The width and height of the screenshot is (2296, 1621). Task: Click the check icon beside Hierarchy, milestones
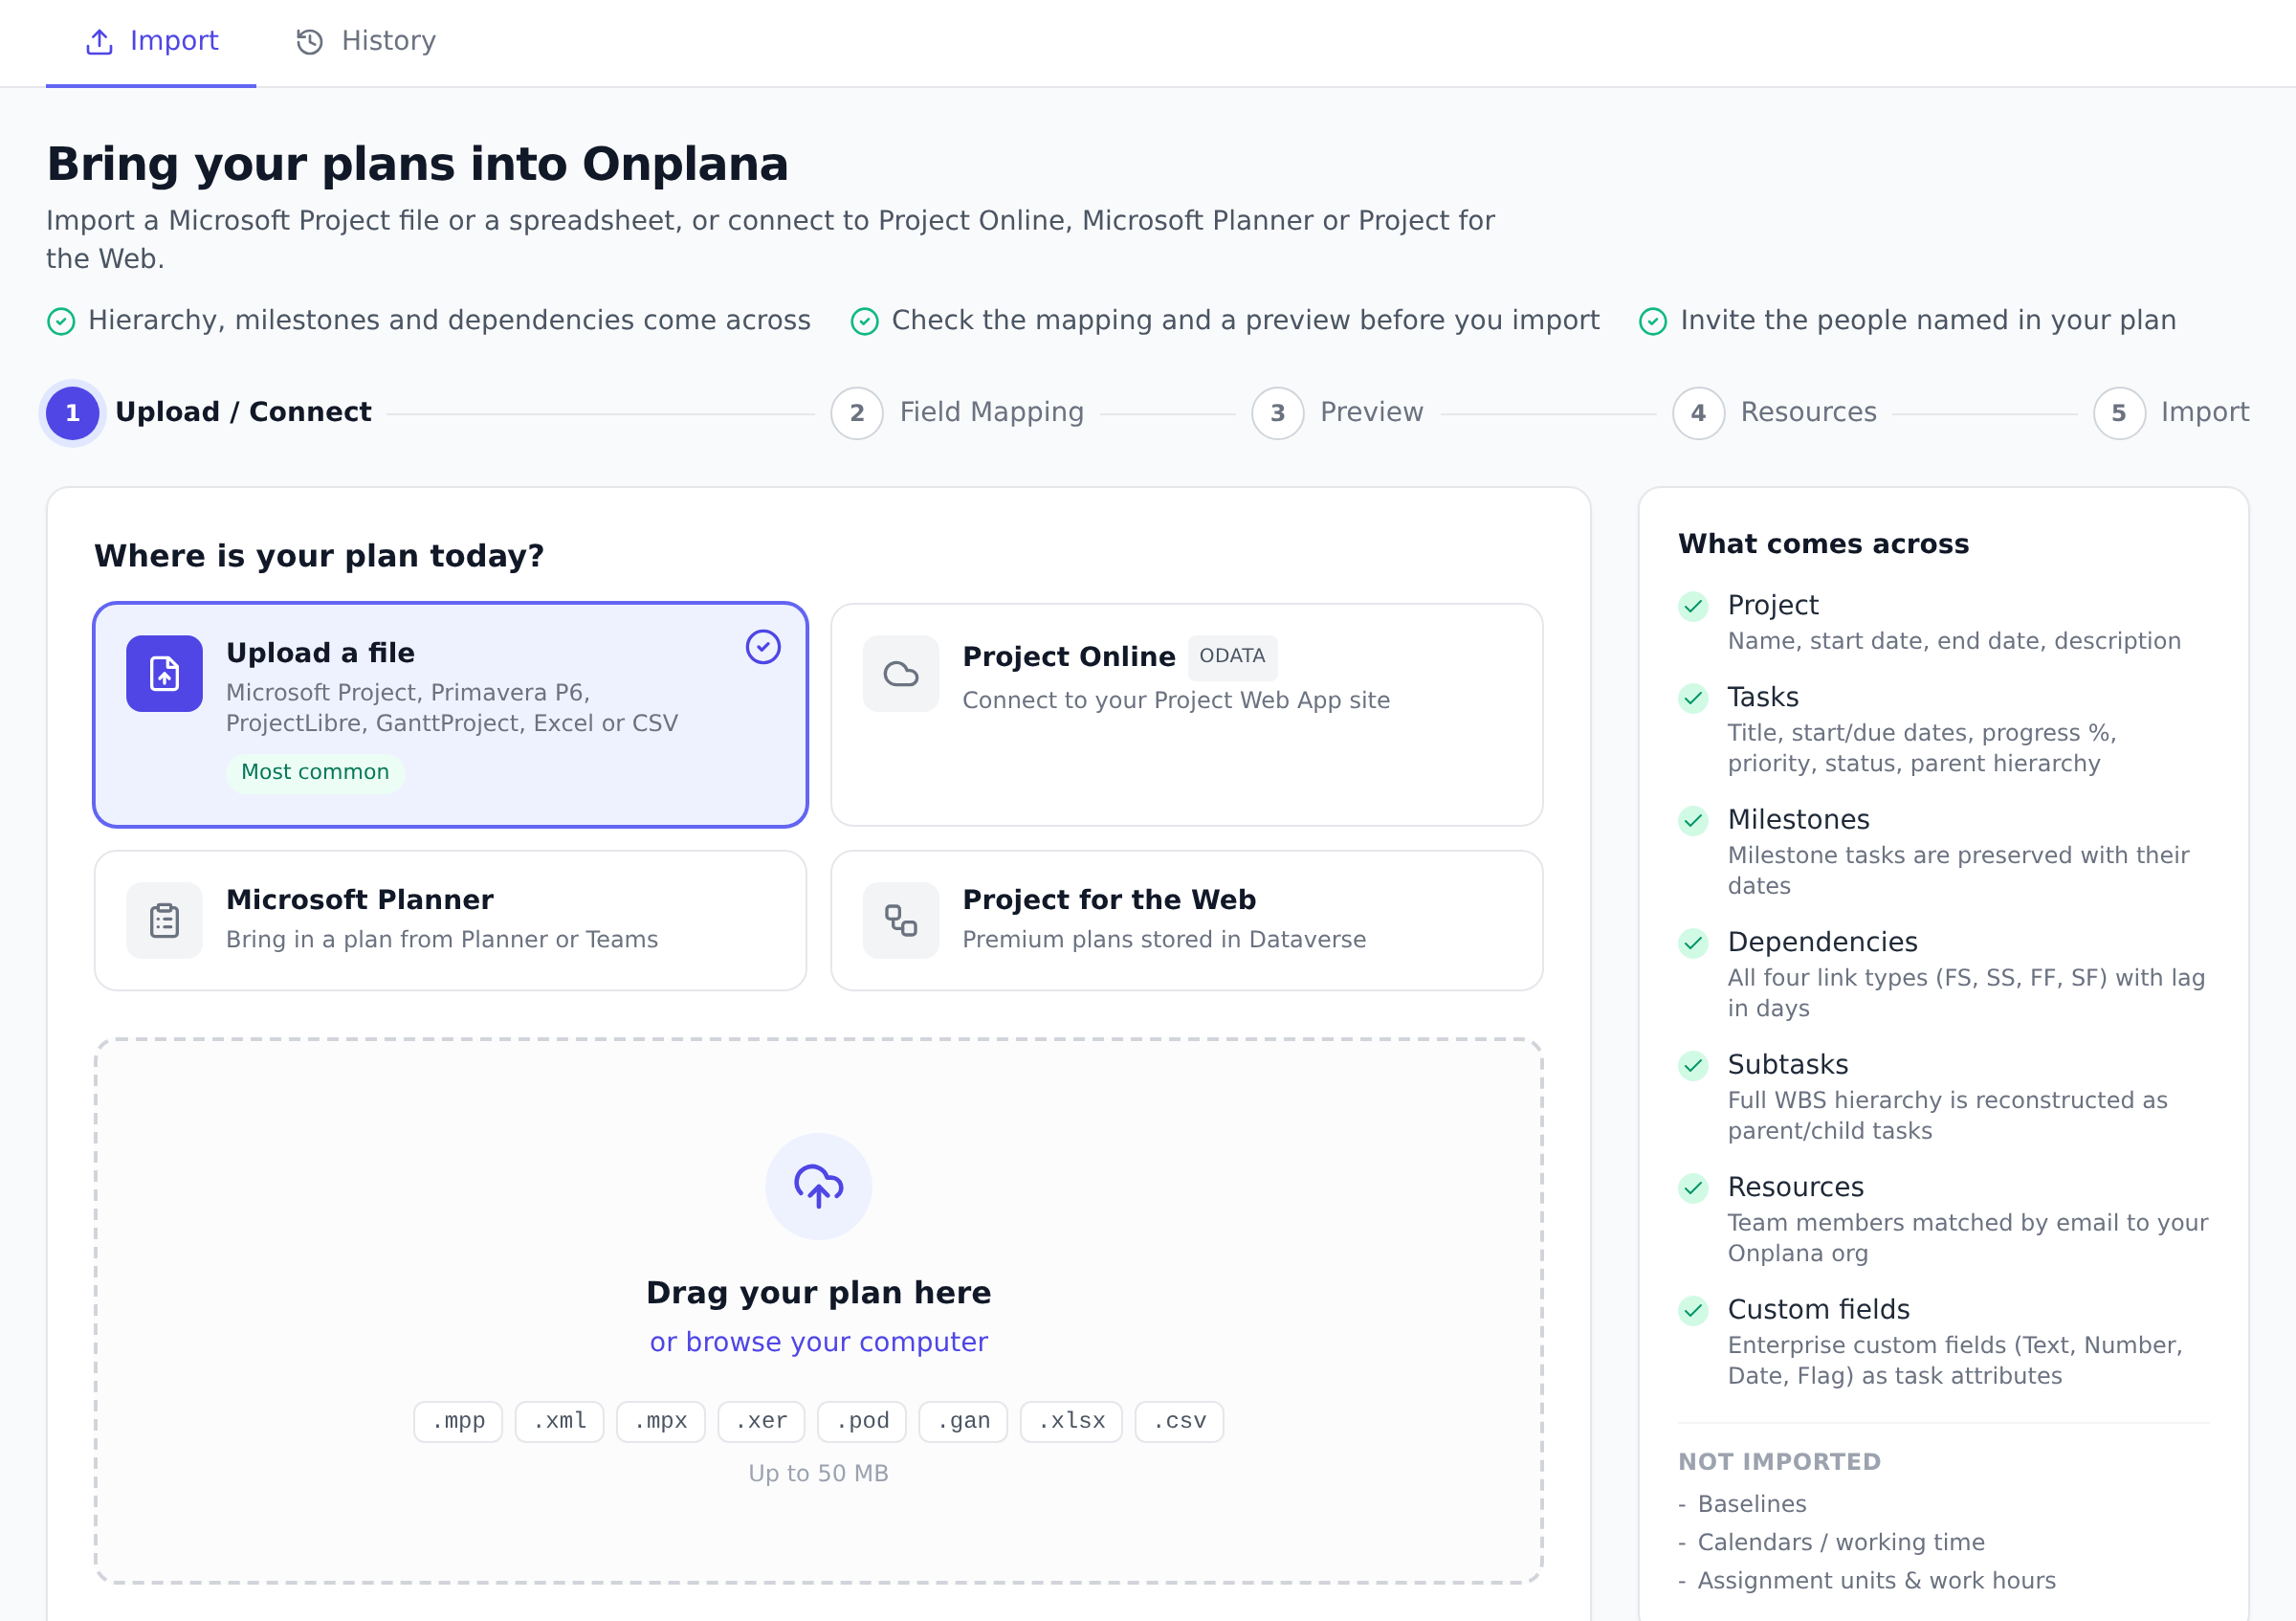[x=61, y=321]
